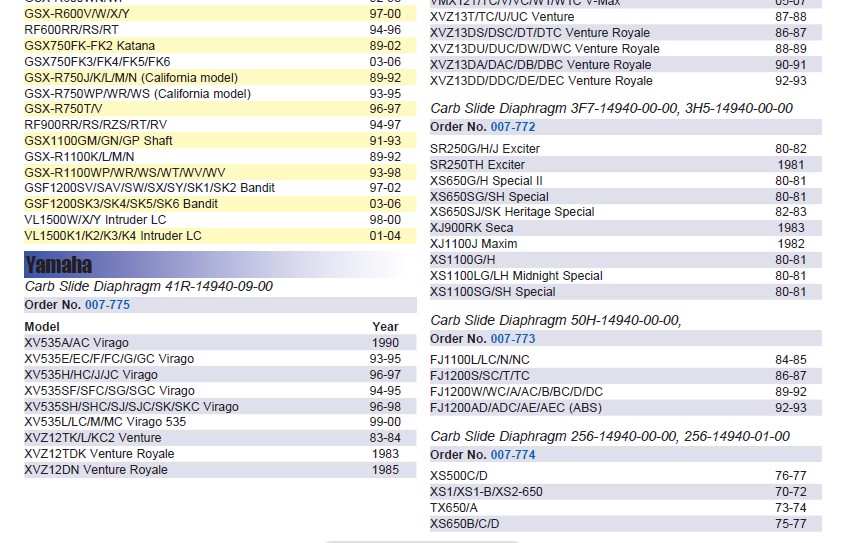This screenshot has height=543, width=843.
Task: Select XVZ13DS/DSC/DT/DTC Venture Royale row
Action: point(626,33)
